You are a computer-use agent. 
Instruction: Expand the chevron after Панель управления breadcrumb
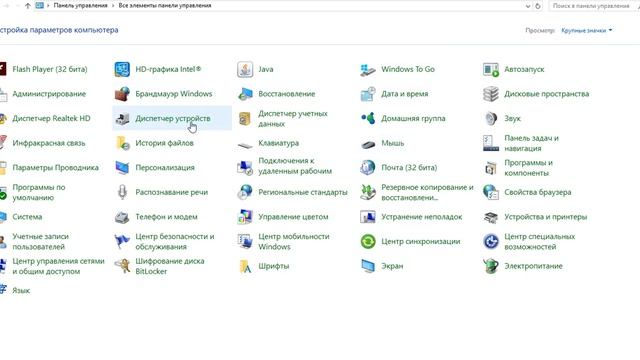113,6
